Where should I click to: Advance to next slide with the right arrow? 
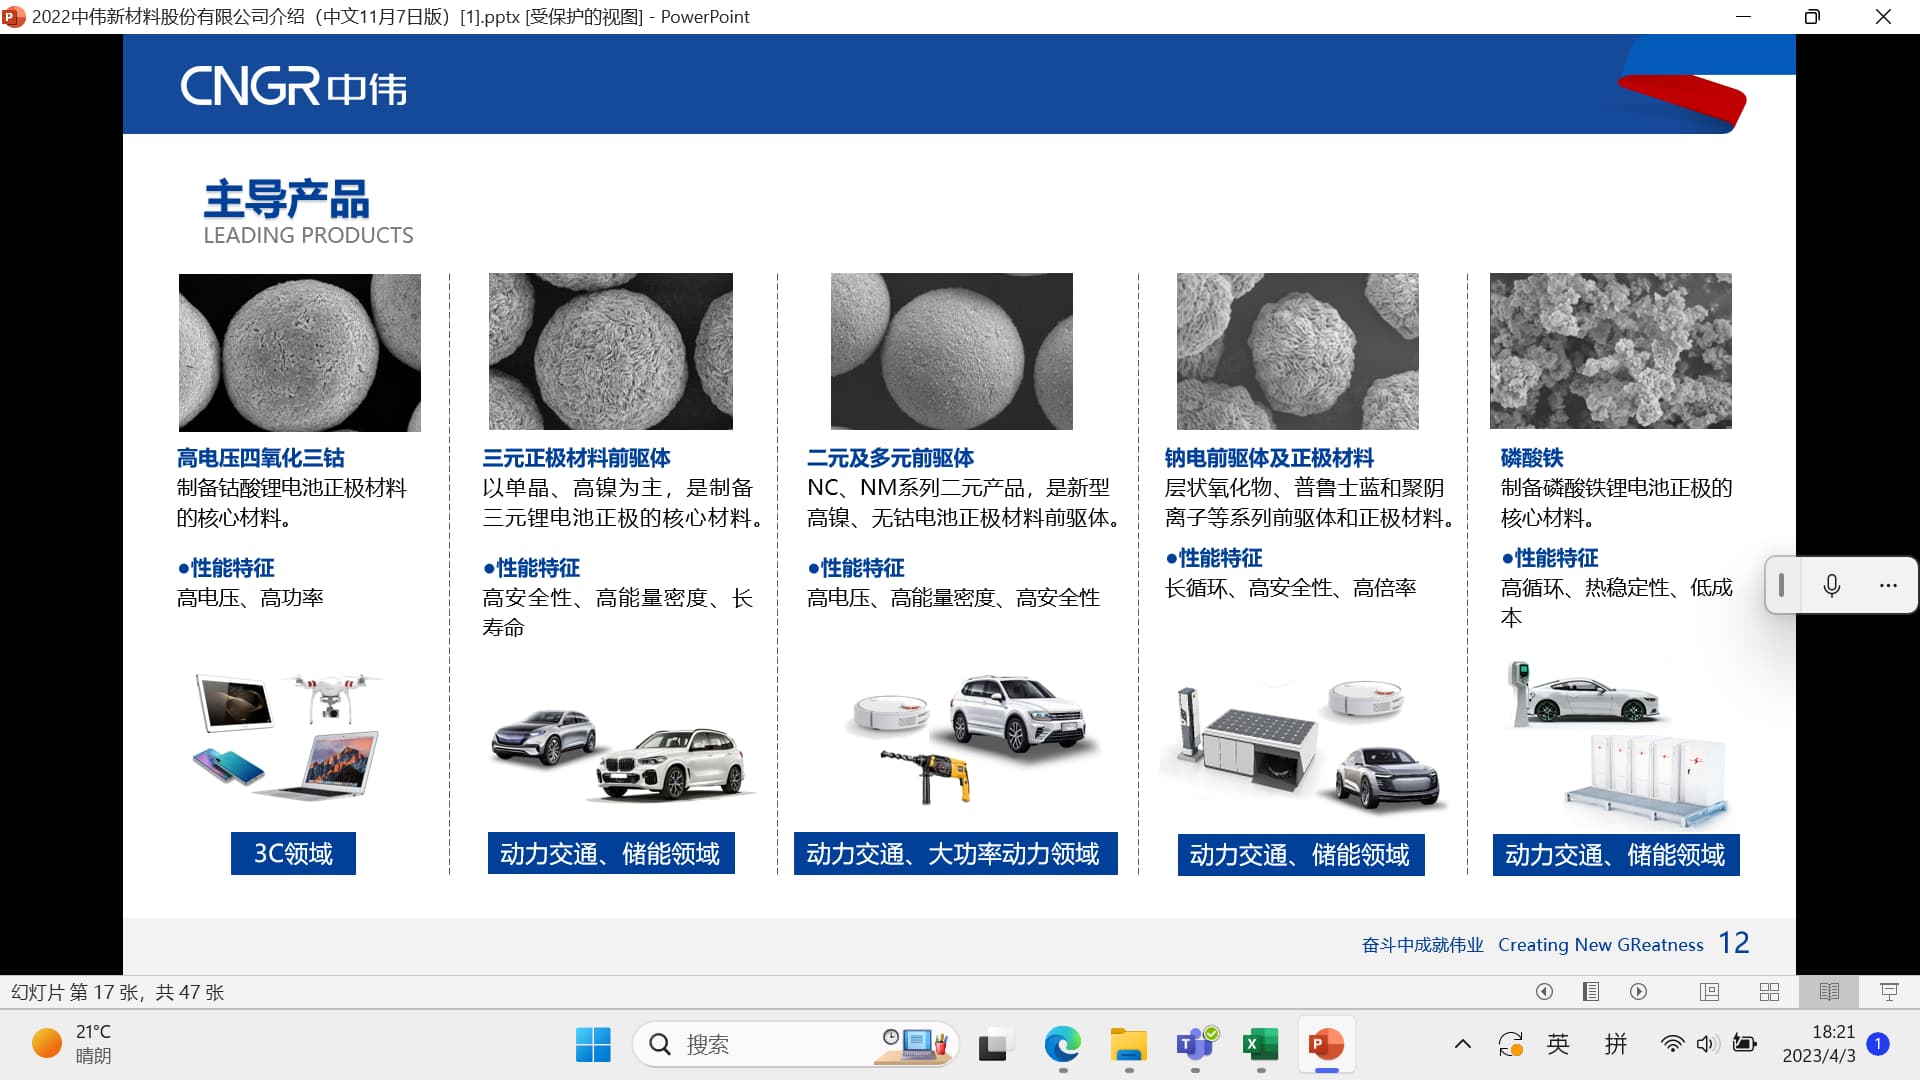click(1638, 992)
